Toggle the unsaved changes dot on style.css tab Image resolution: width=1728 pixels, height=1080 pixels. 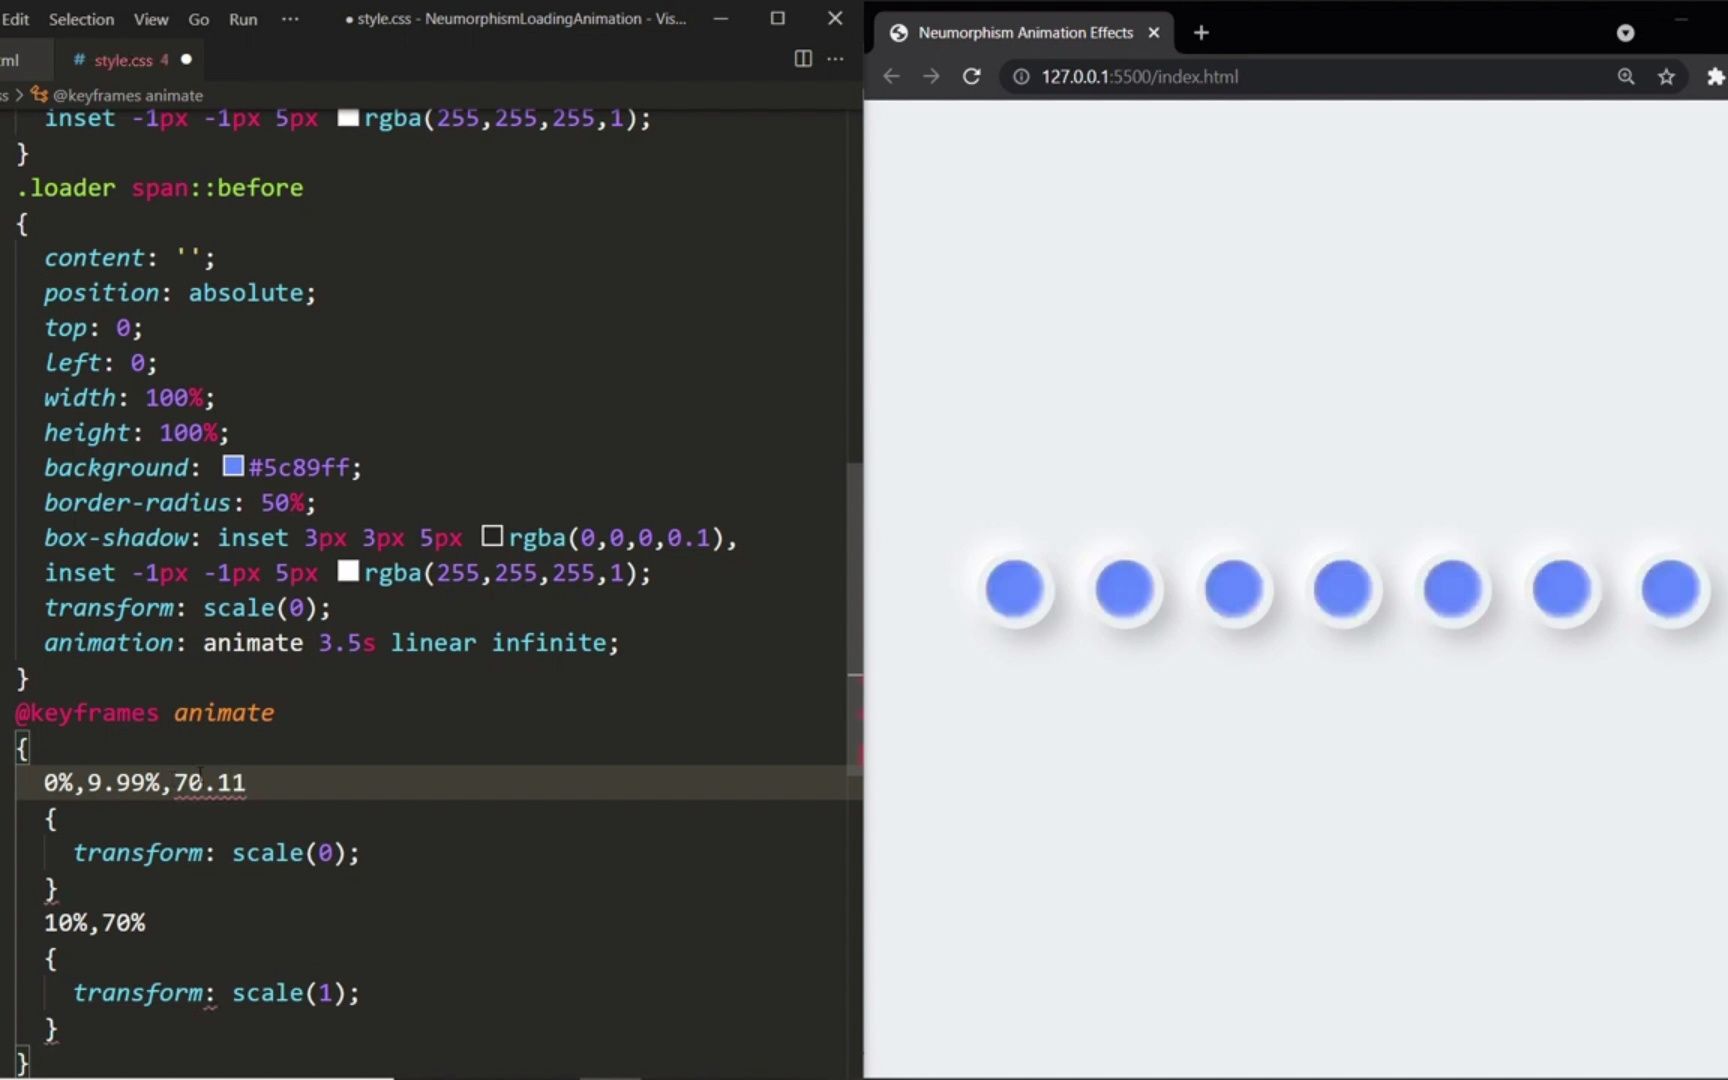point(186,60)
